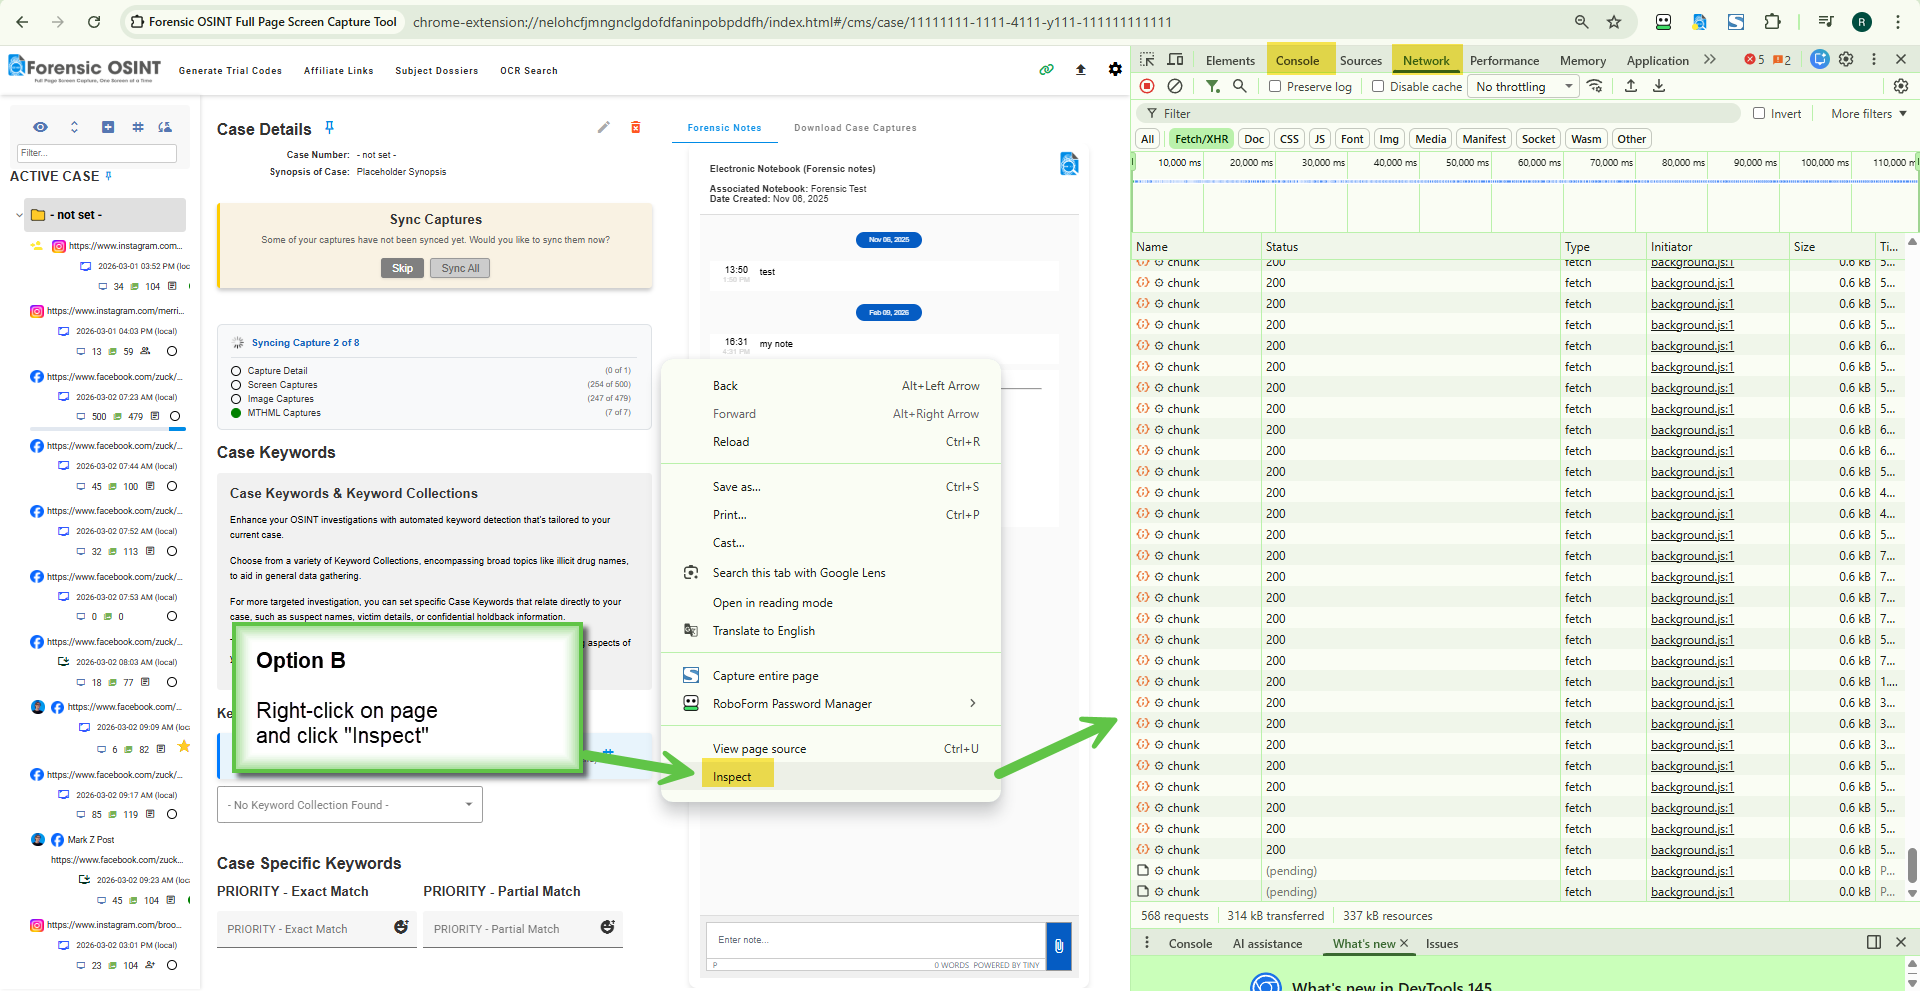
Task: Click the Skip button in Sync Captures
Action: tap(402, 268)
